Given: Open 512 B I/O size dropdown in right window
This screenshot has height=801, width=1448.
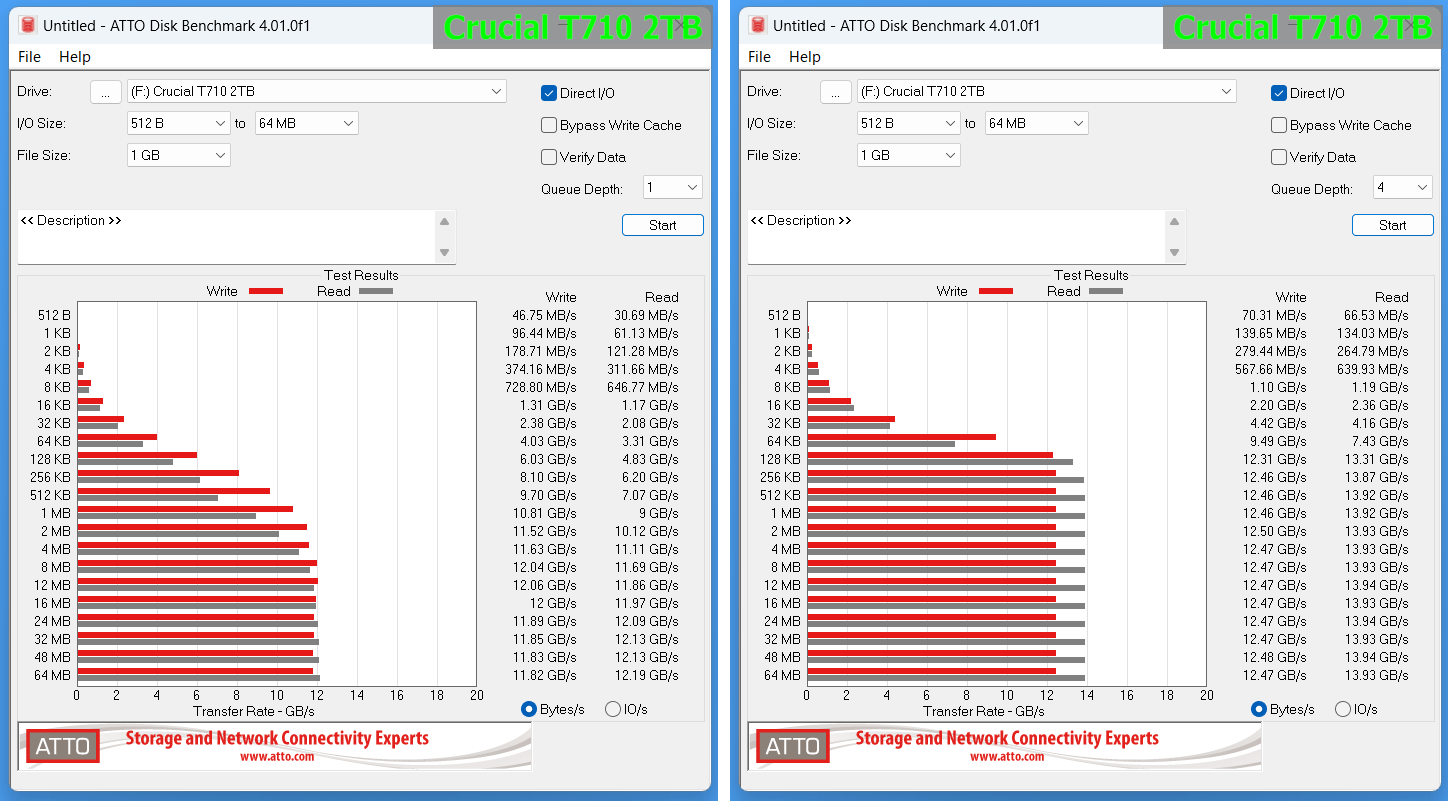Looking at the screenshot, I should pos(909,123).
